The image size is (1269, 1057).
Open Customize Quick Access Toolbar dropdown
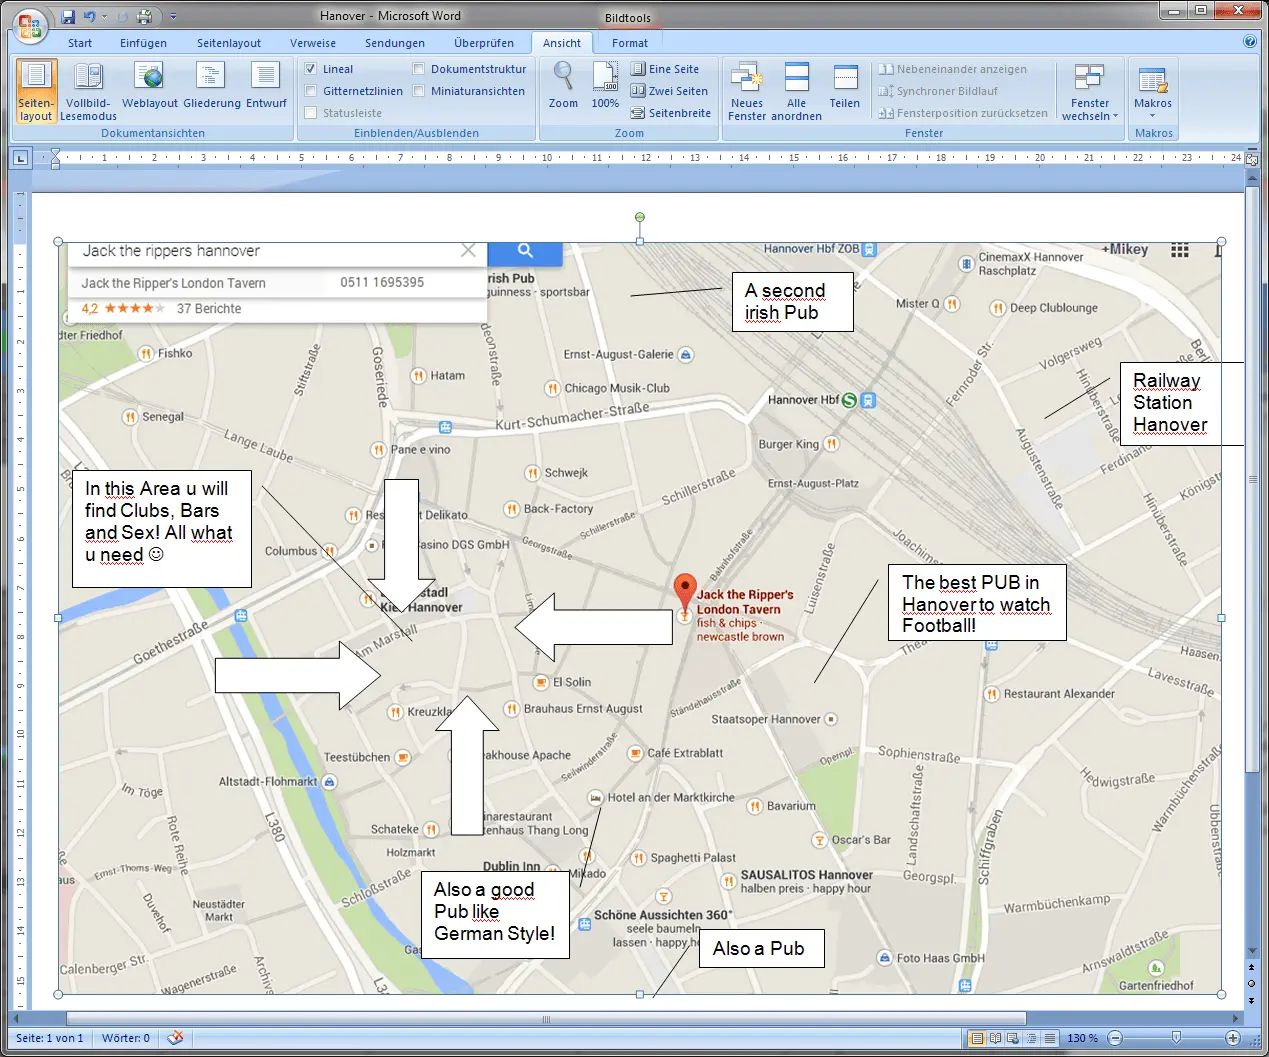tap(173, 17)
